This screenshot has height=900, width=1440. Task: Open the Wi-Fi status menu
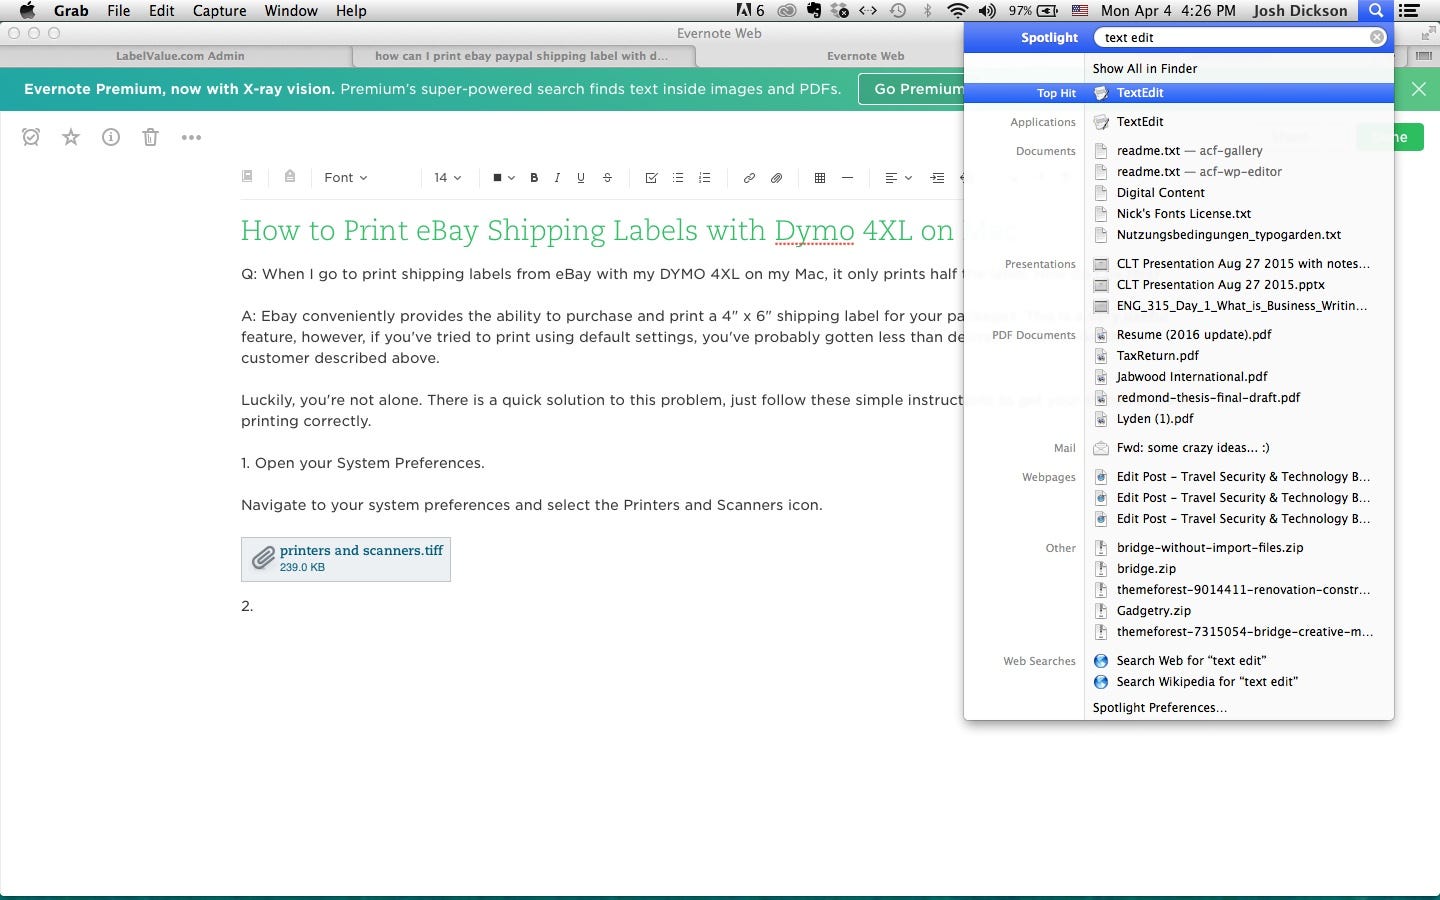click(x=957, y=11)
